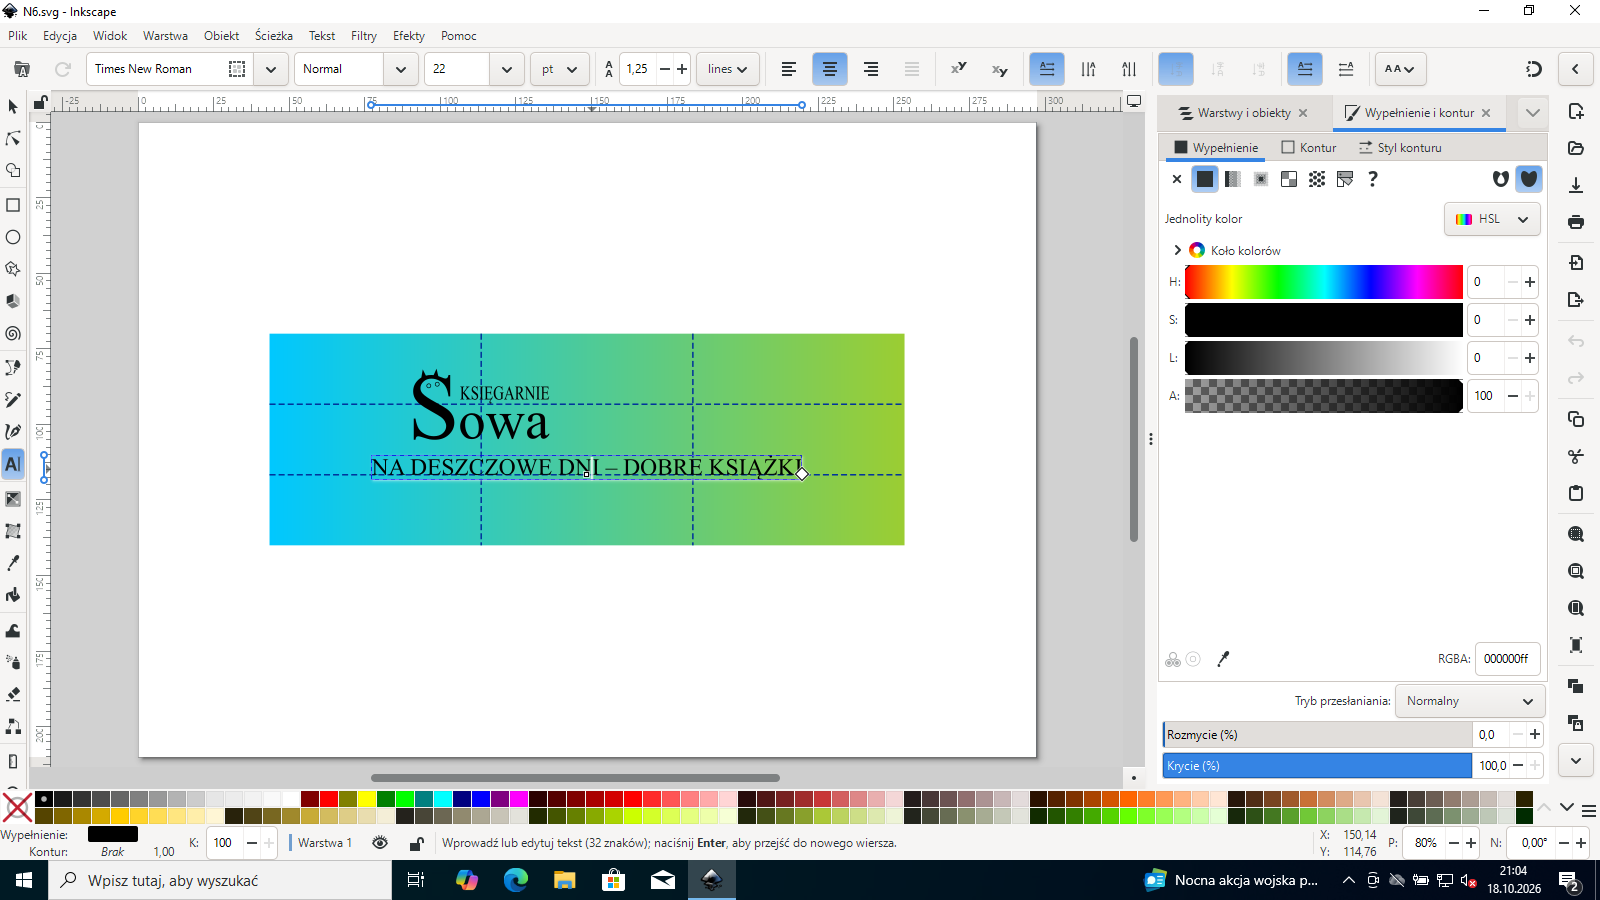Click the no paint X icon
1600x900 pixels.
tap(1177, 179)
